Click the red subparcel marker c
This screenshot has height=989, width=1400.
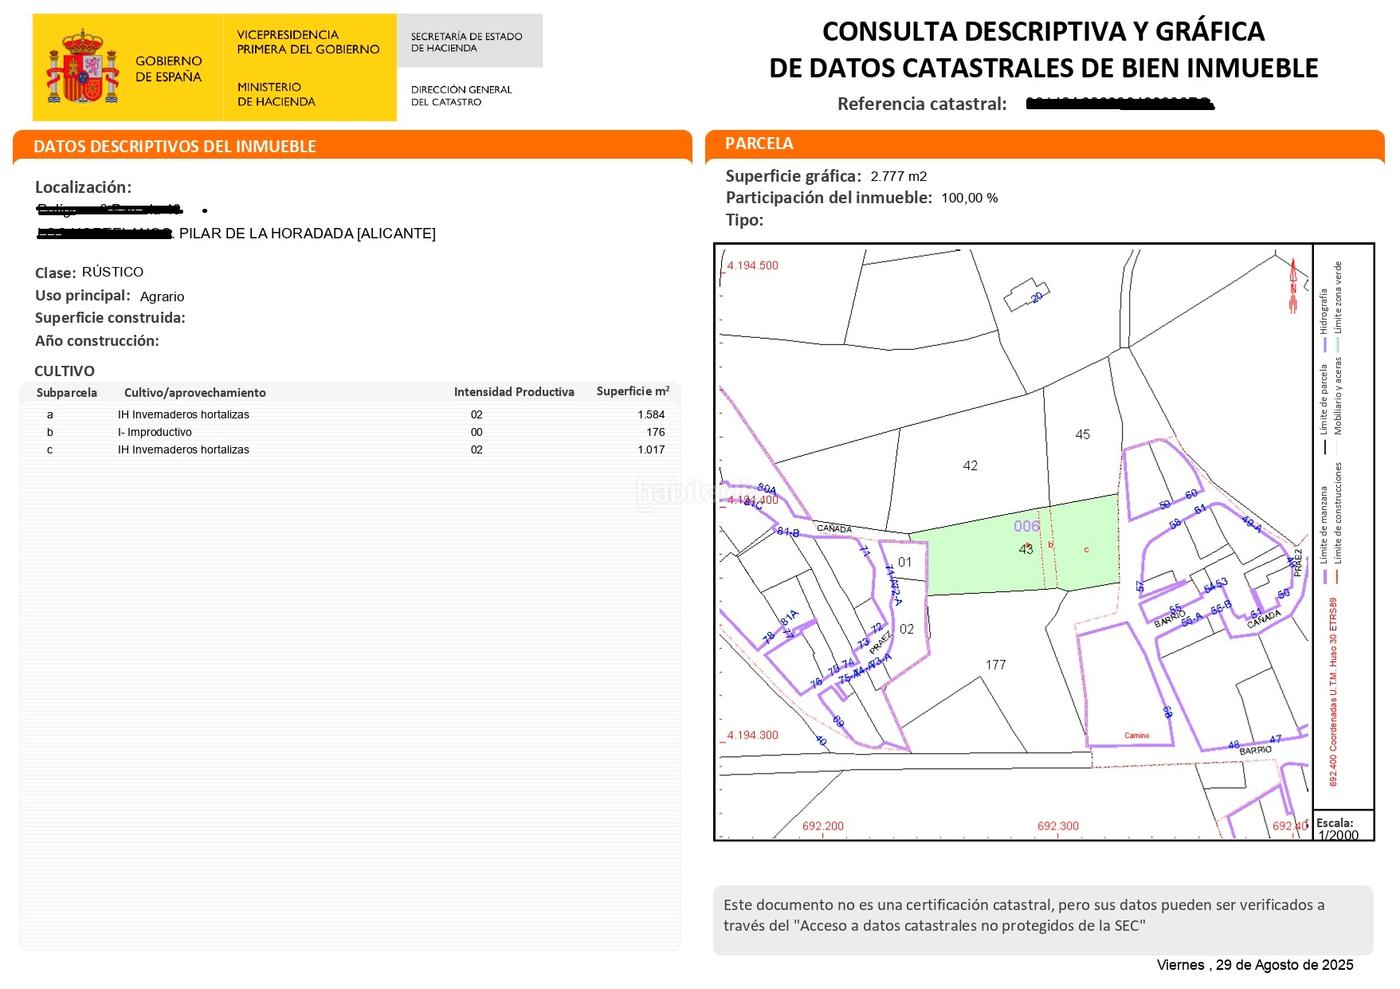tap(1086, 549)
